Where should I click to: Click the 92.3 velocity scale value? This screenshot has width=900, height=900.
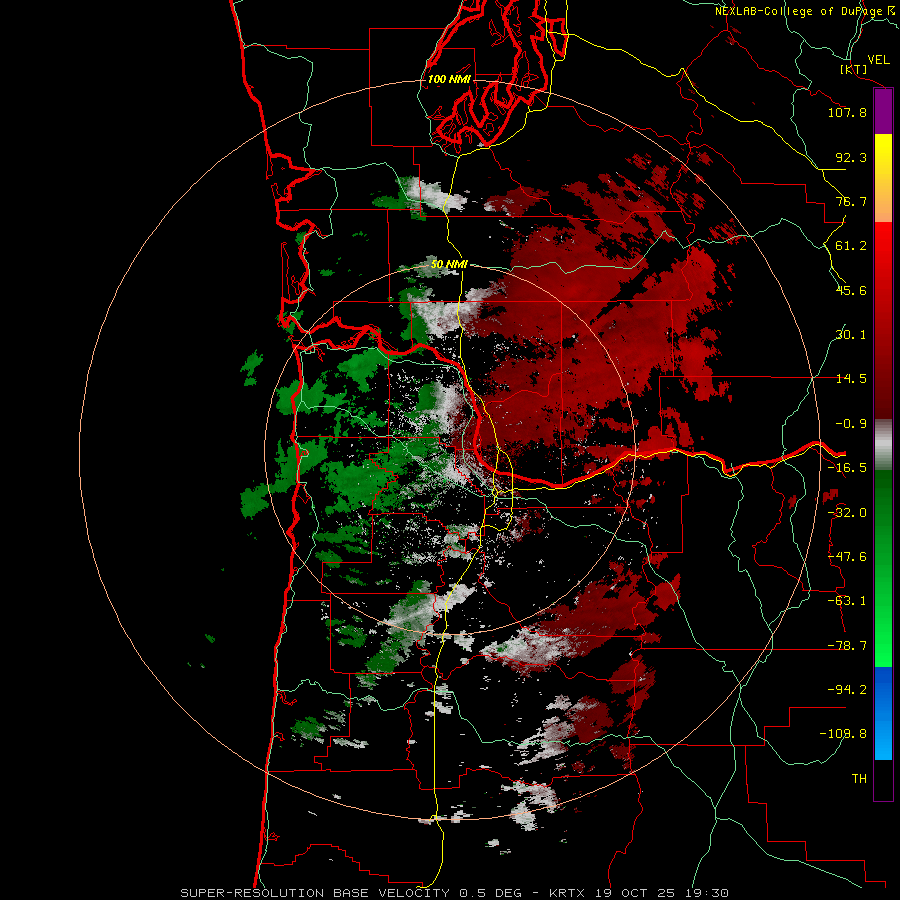[851, 157]
